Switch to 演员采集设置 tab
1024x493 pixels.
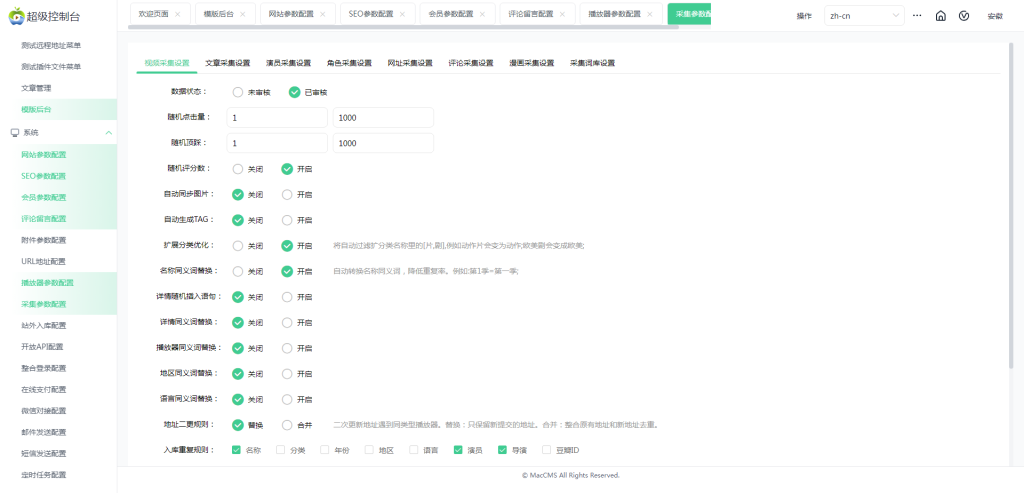tap(288, 63)
